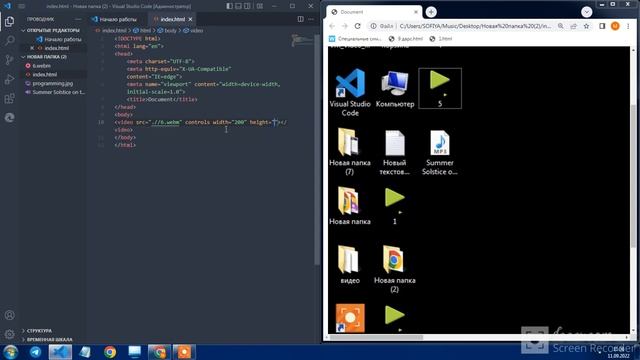640x360 pixels.
Task: Toggle the secondary side bar layout icon
Action: pyautogui.click(x=247, y=6)
